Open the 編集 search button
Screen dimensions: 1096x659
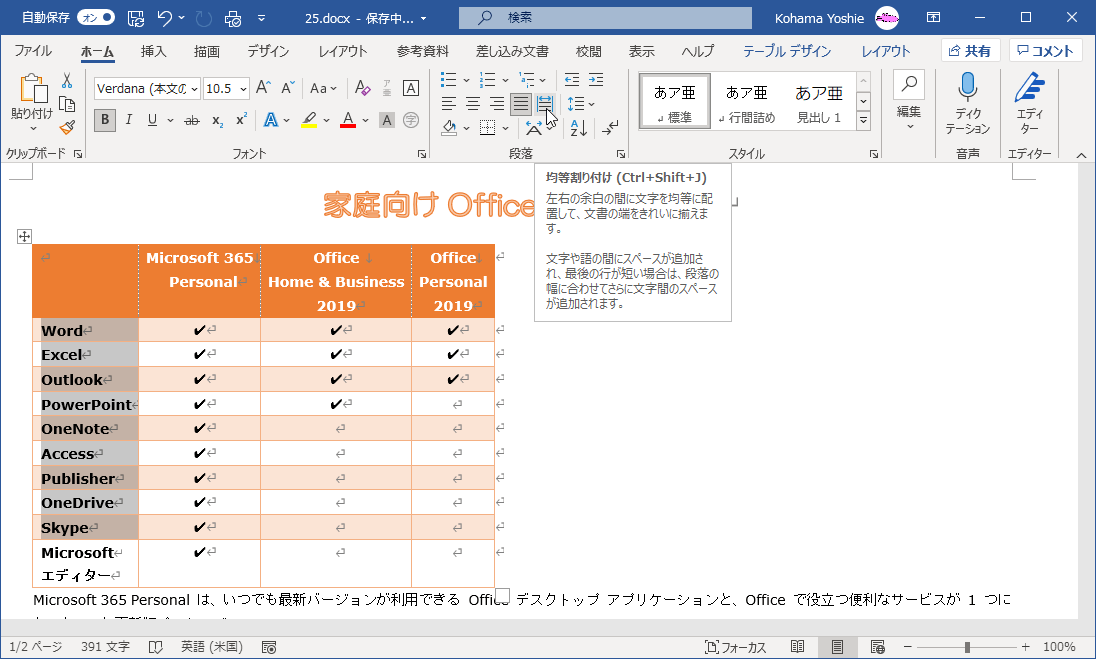pyautogui.click(x=909, y=102)
